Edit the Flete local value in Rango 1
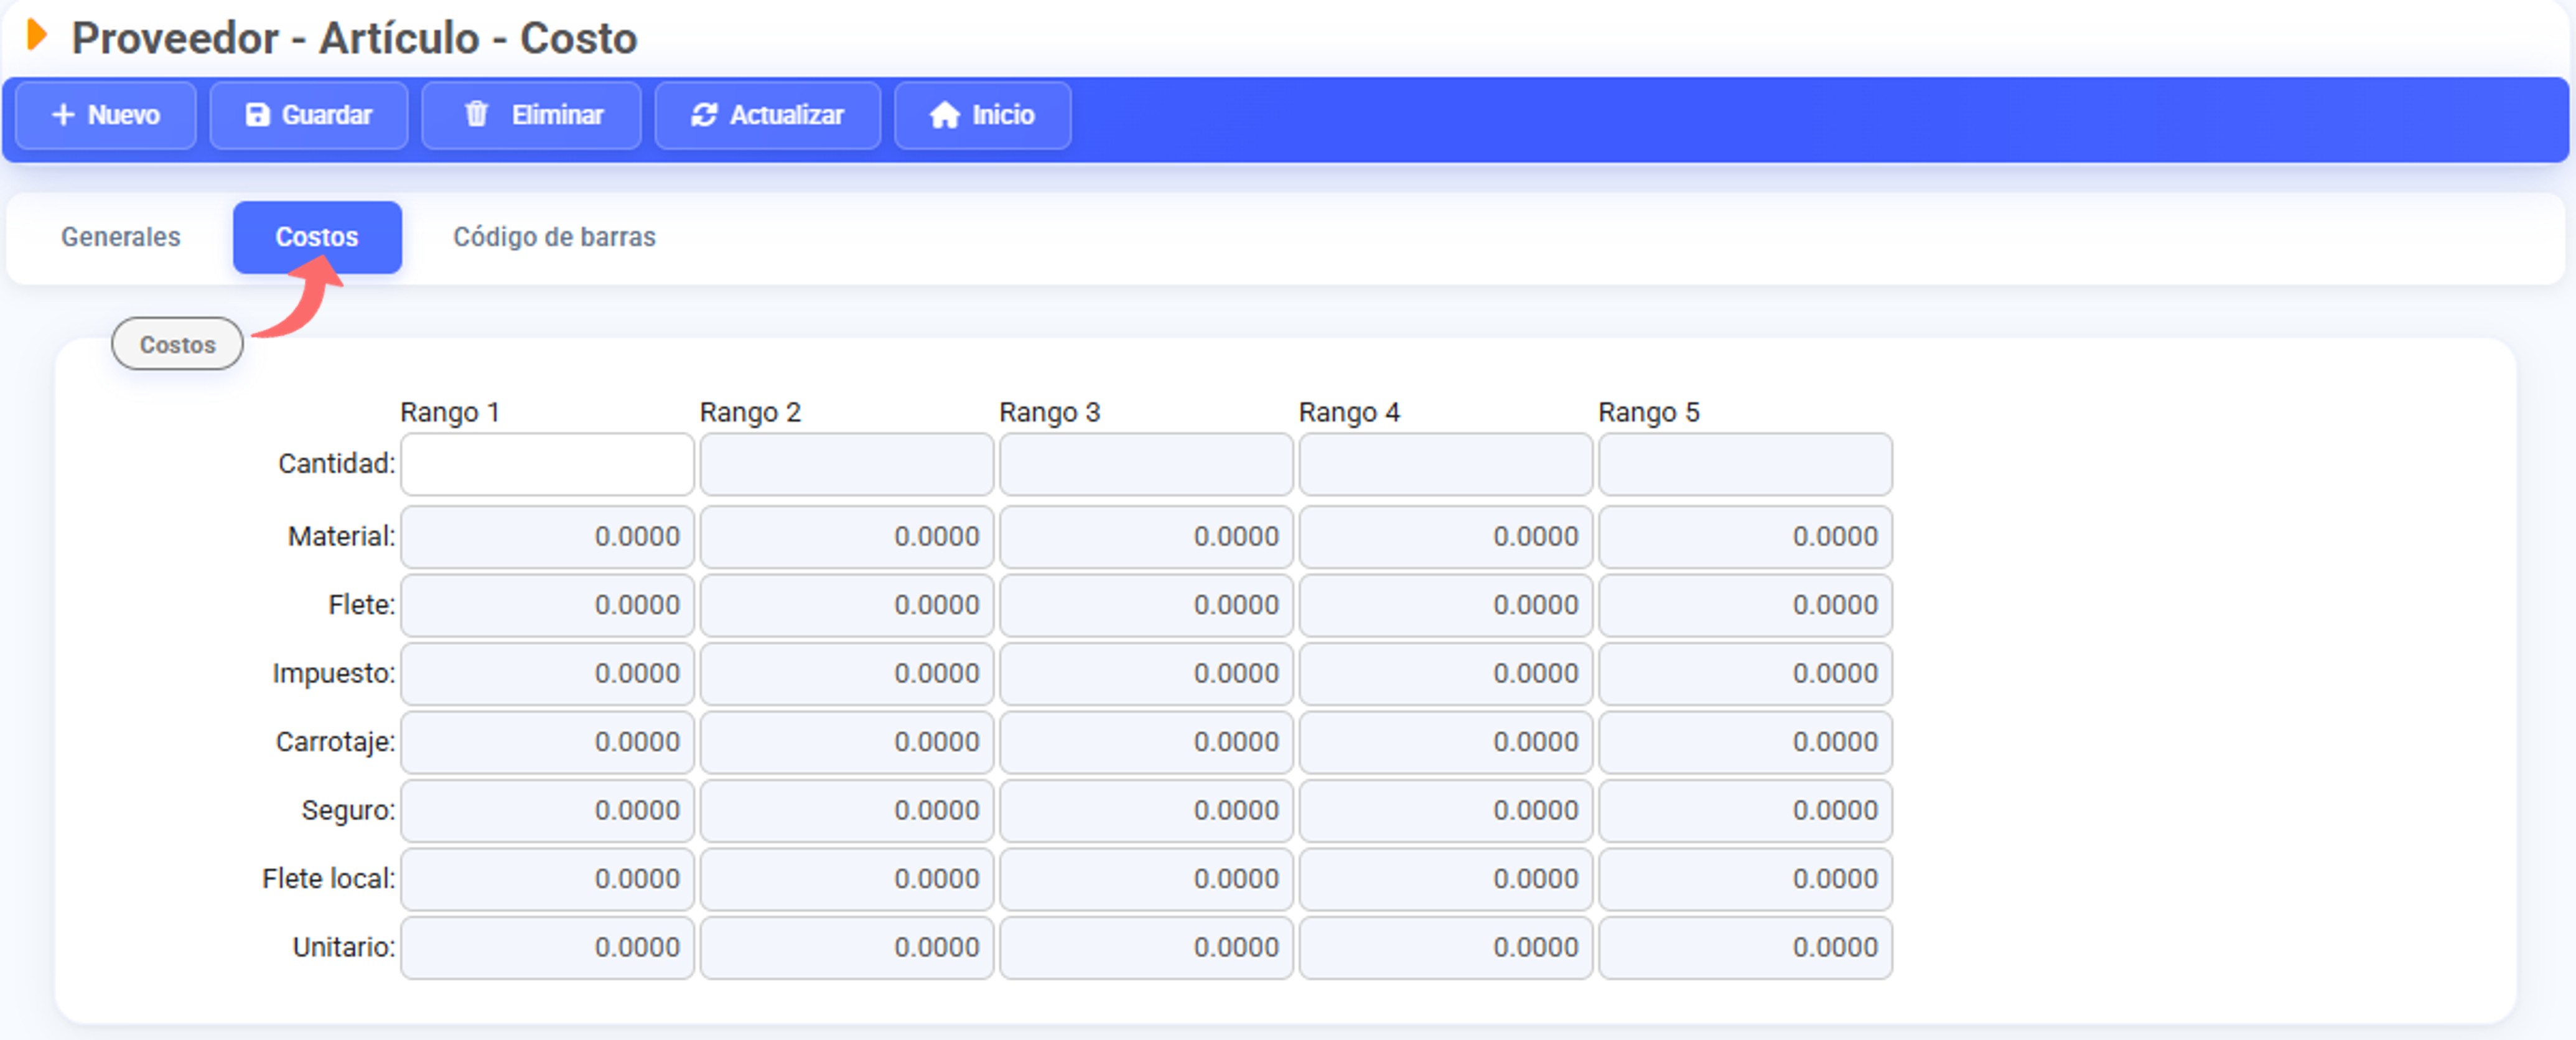Image resolution: width=2576 pixels, height=1040 pixels. 547,879
